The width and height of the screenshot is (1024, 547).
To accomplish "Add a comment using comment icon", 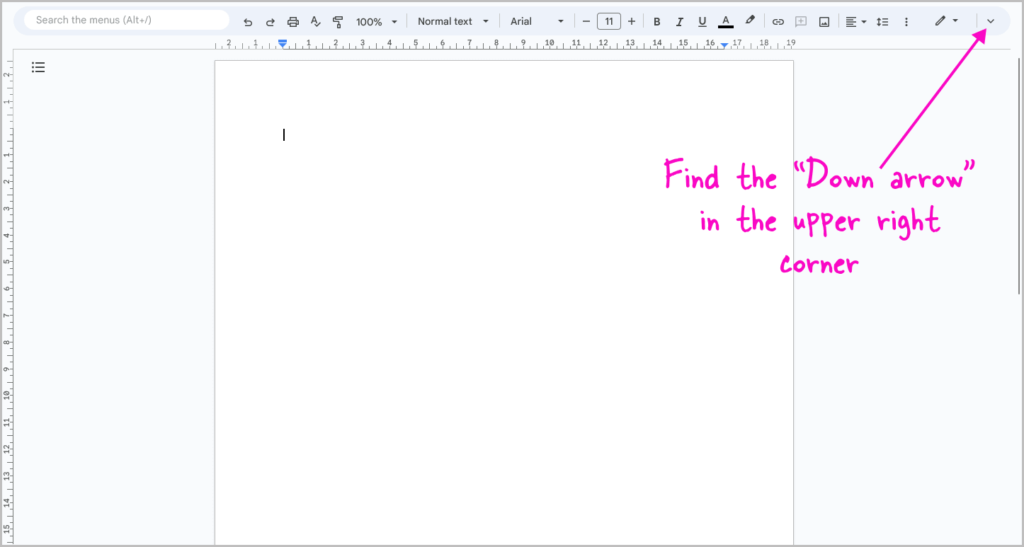I will click(x=801, y=22).
